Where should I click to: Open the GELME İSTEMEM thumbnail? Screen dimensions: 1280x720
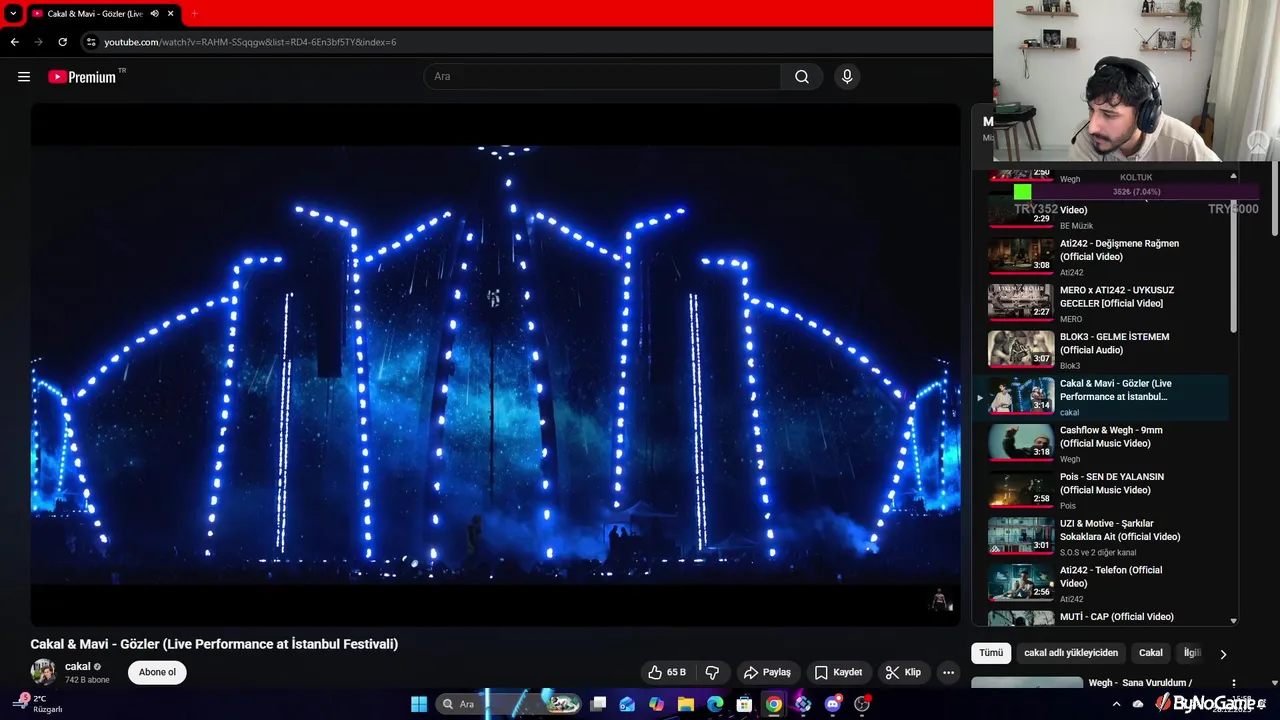coord(1021,349)
